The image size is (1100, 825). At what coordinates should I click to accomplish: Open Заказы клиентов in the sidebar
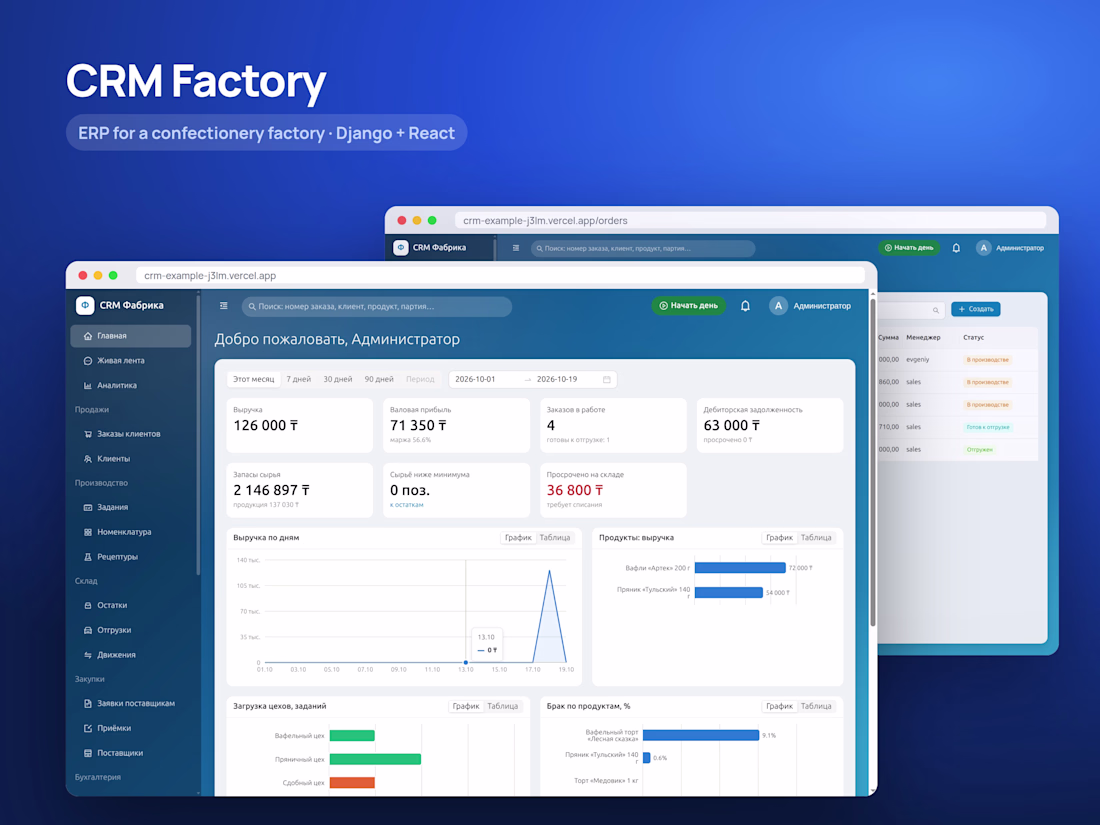coord(130,434)
